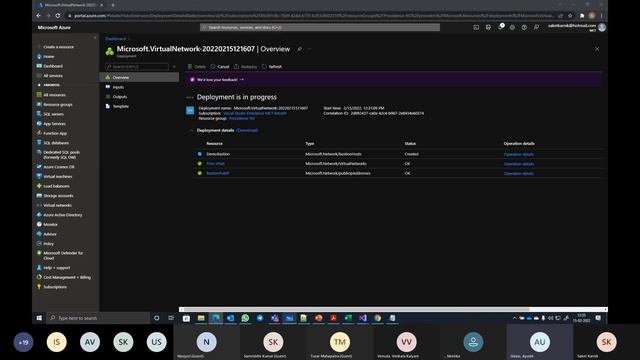Click the Cancel deployment button
This screenshot has height=360, width=640.
pyautogui.click(x=220, y=67)
